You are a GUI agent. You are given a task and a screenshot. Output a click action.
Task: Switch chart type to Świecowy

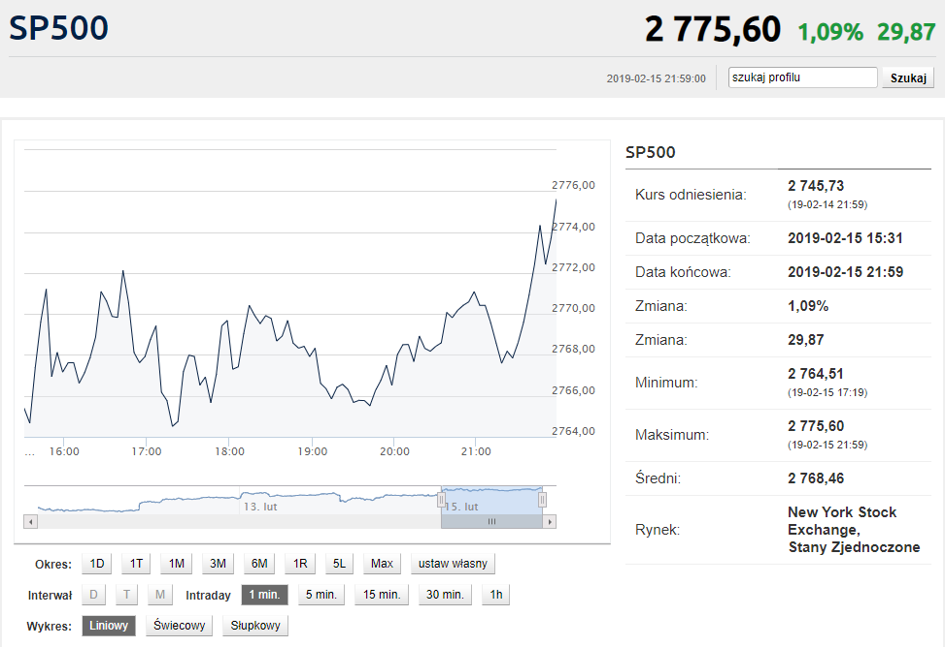[179, 626]
